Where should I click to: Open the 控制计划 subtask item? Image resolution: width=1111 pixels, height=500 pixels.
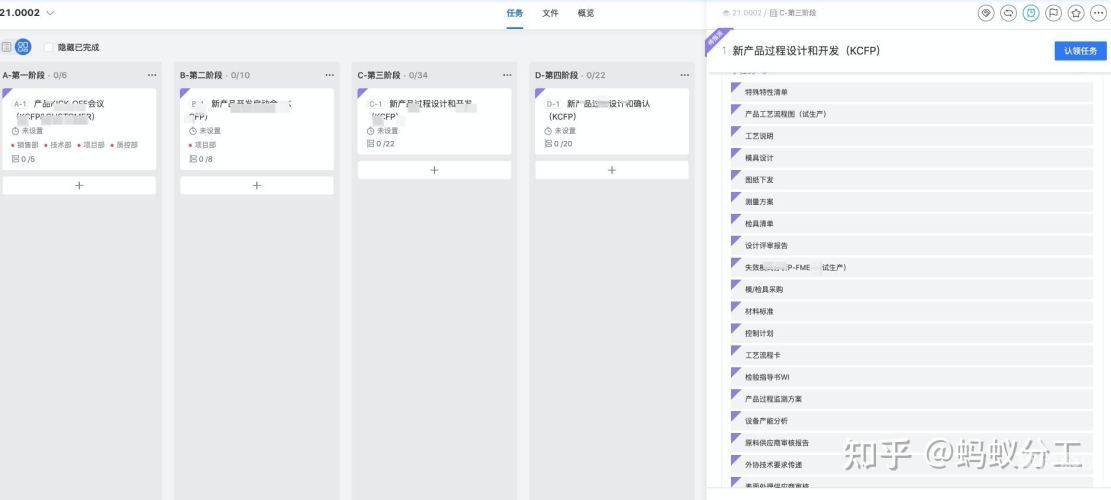click(912, 333)
